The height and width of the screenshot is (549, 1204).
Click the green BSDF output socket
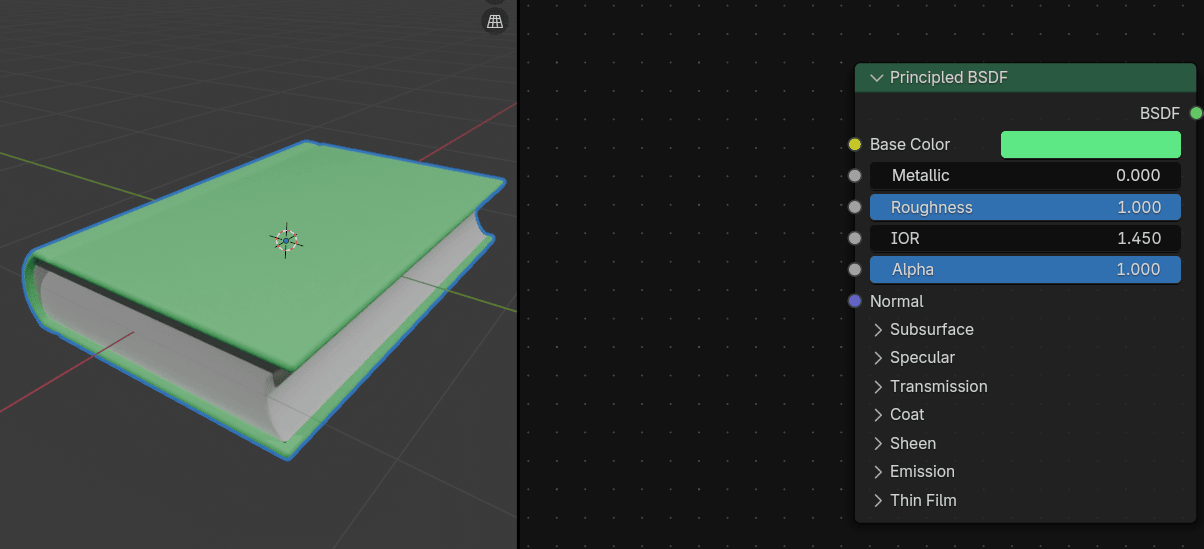tap(1196, 113)
